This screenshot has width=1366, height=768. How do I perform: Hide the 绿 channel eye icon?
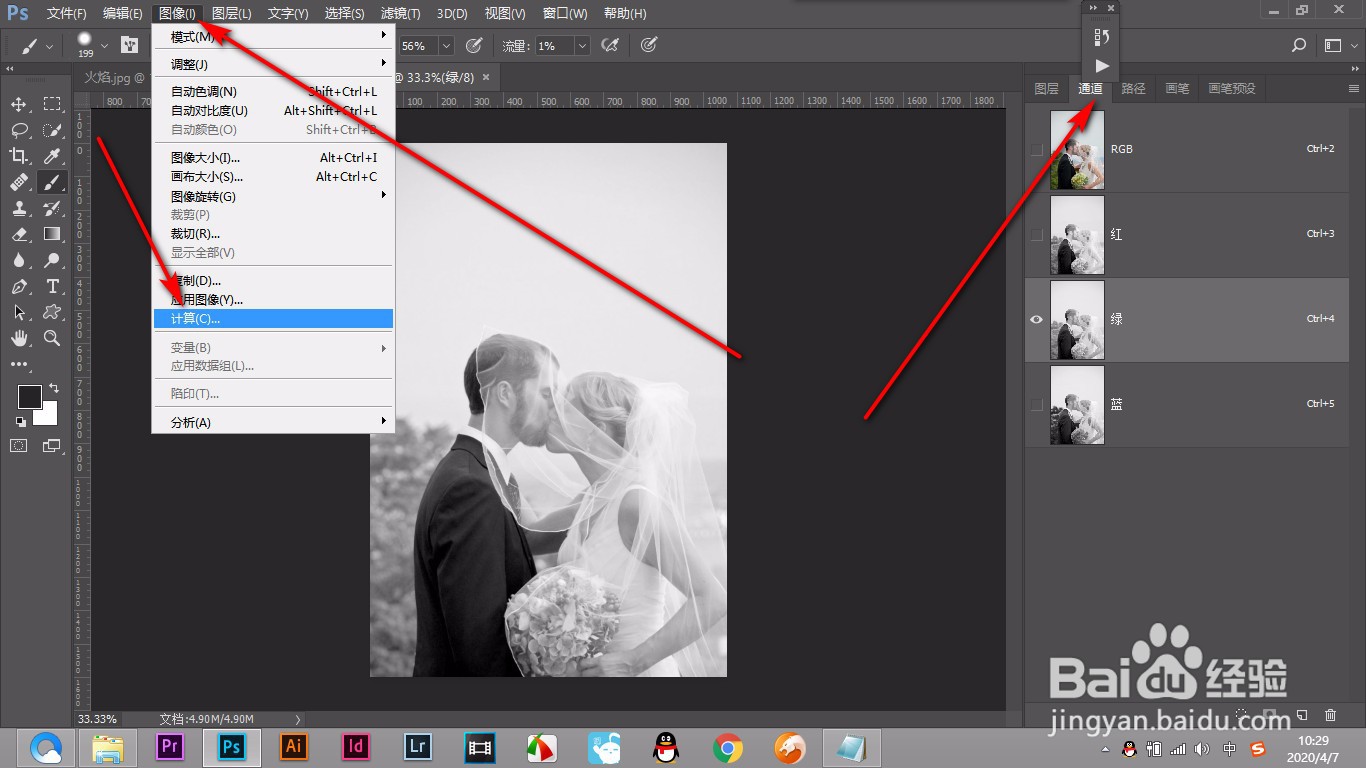[1037, 320]
